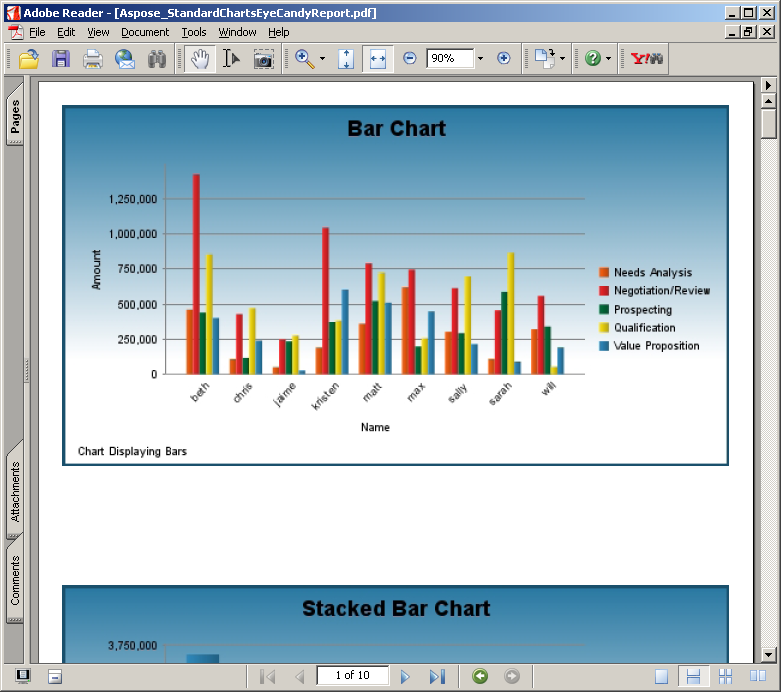The image size is (781, 692).
Task: Click the Open file folder icon
Action: pos(29,59)
